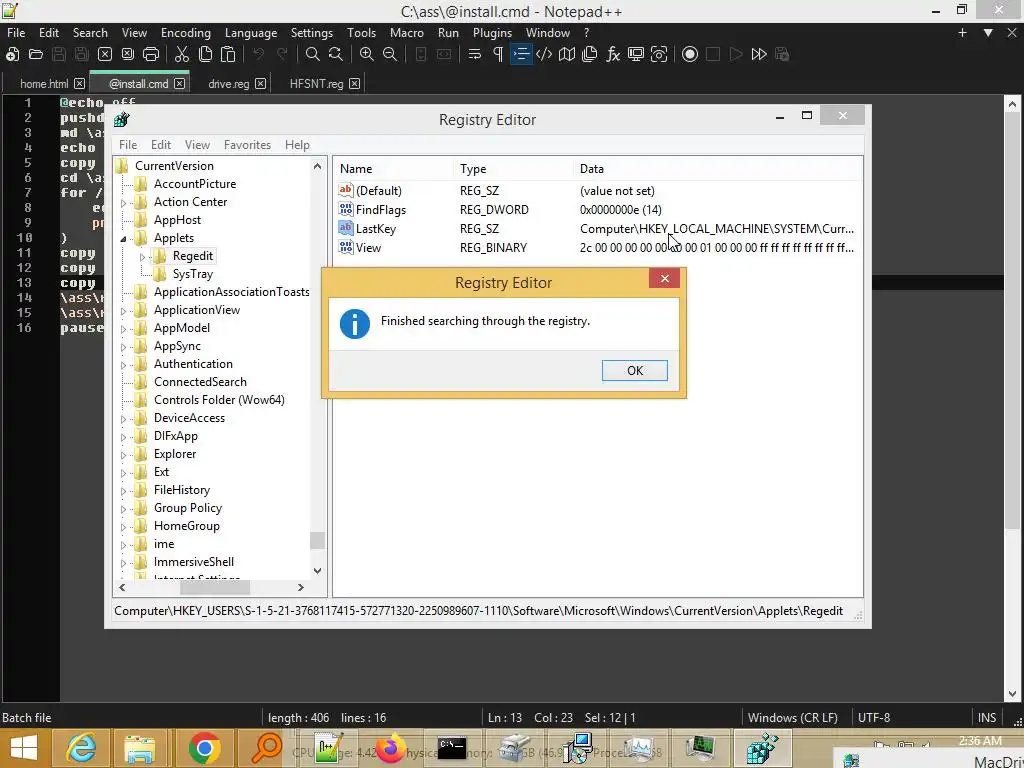
Task: Expand the Regedit tree node
Action: tap(142, 257)
